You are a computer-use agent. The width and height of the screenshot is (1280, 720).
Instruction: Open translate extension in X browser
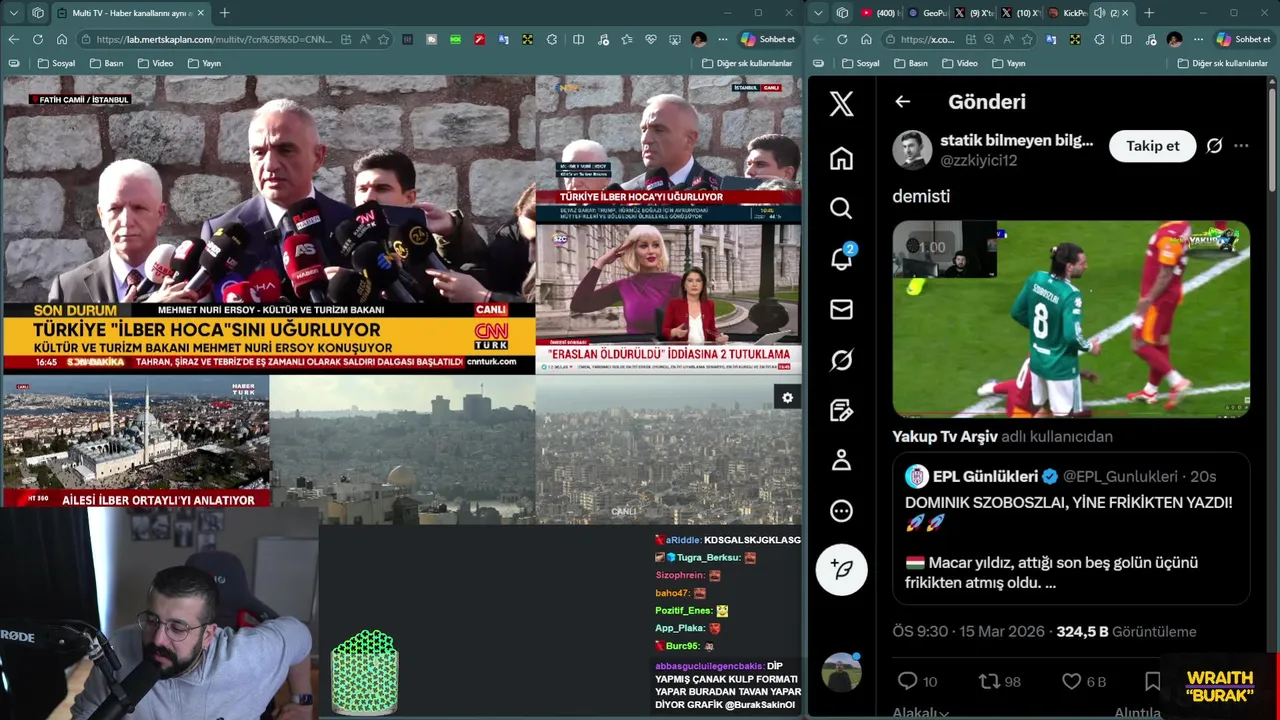[x=1050, y=39]
